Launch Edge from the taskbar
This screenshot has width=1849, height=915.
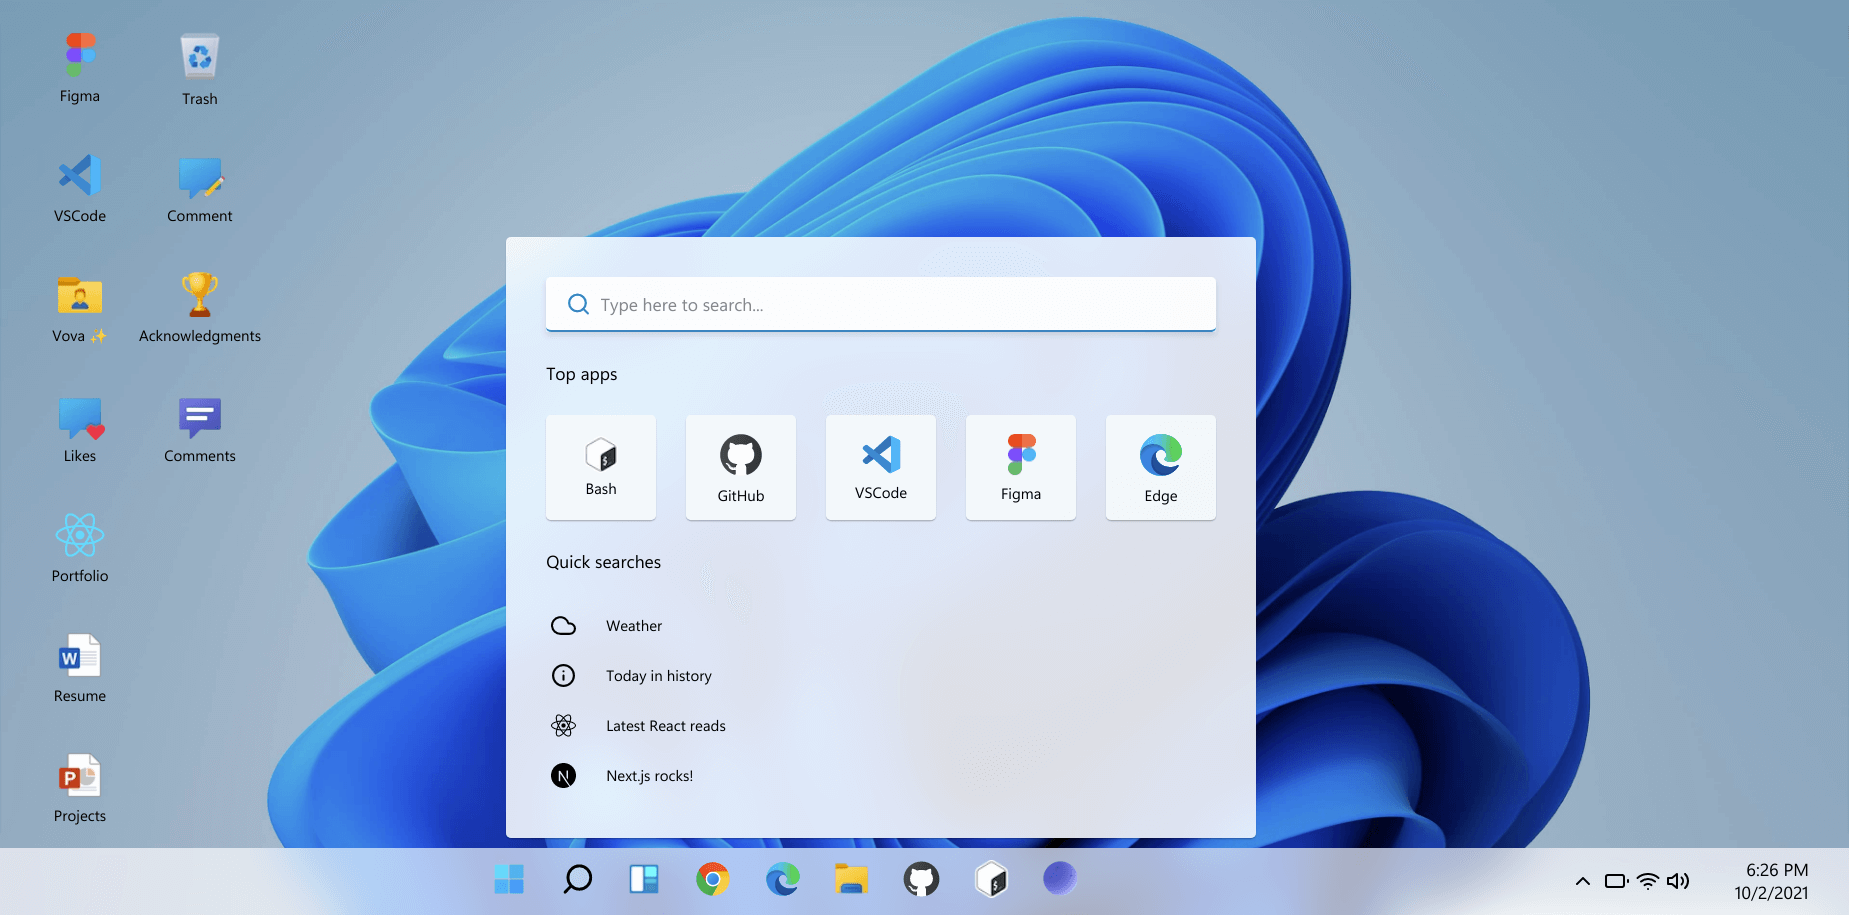(783, 880)
